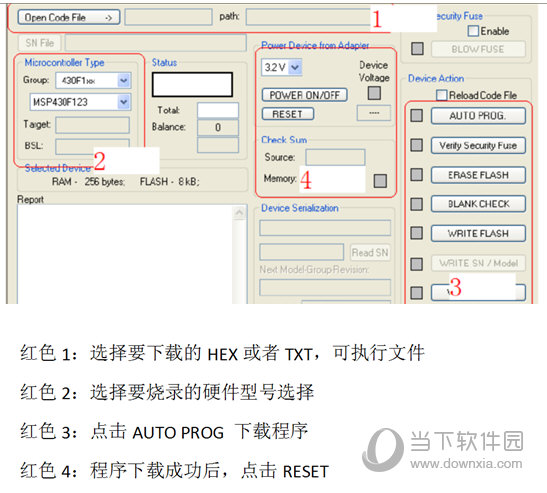The image size is (547, 493).
Task: Click the SN File path field
Action: pyautogui.click(x=156, y=43)
